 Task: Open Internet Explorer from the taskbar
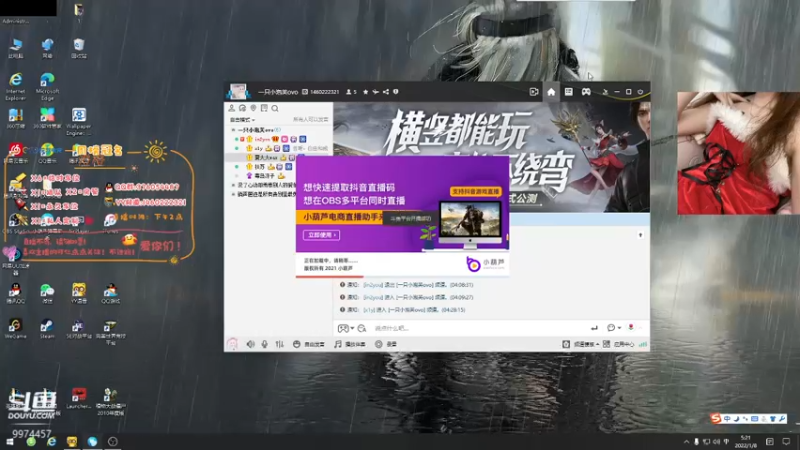pos(52,442)
